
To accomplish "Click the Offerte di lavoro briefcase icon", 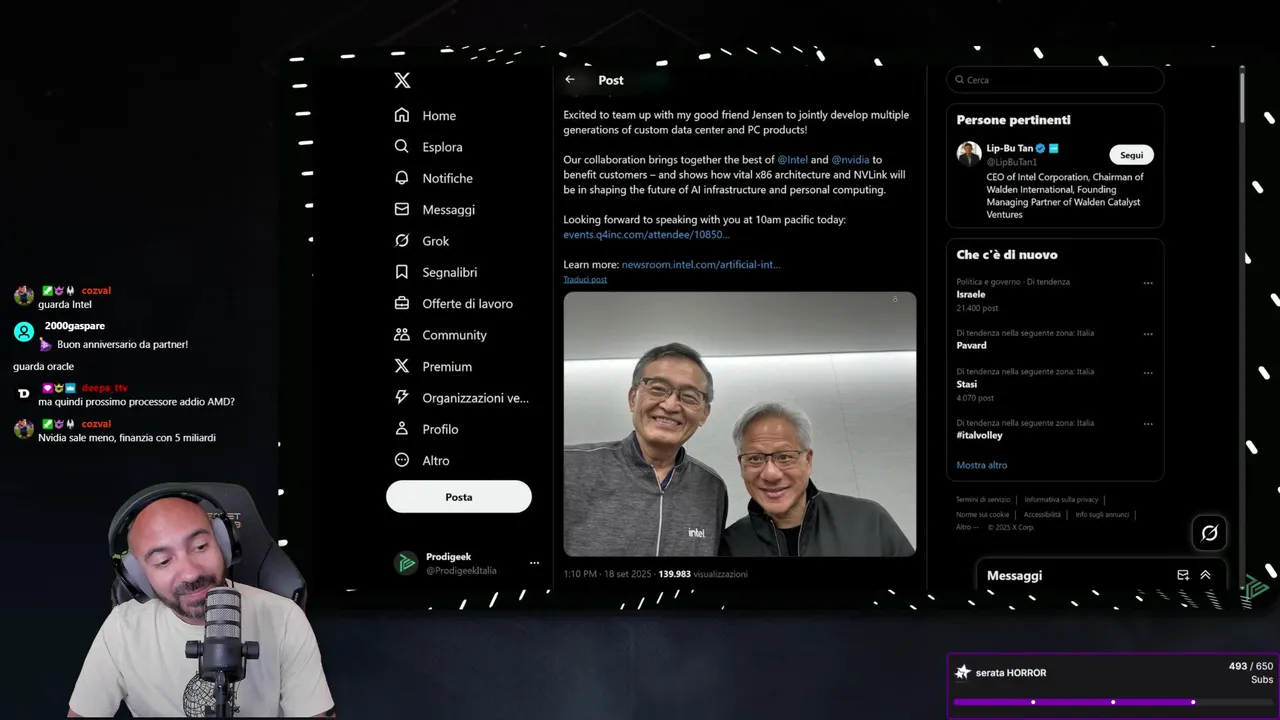I will click(x=402, y=303).
